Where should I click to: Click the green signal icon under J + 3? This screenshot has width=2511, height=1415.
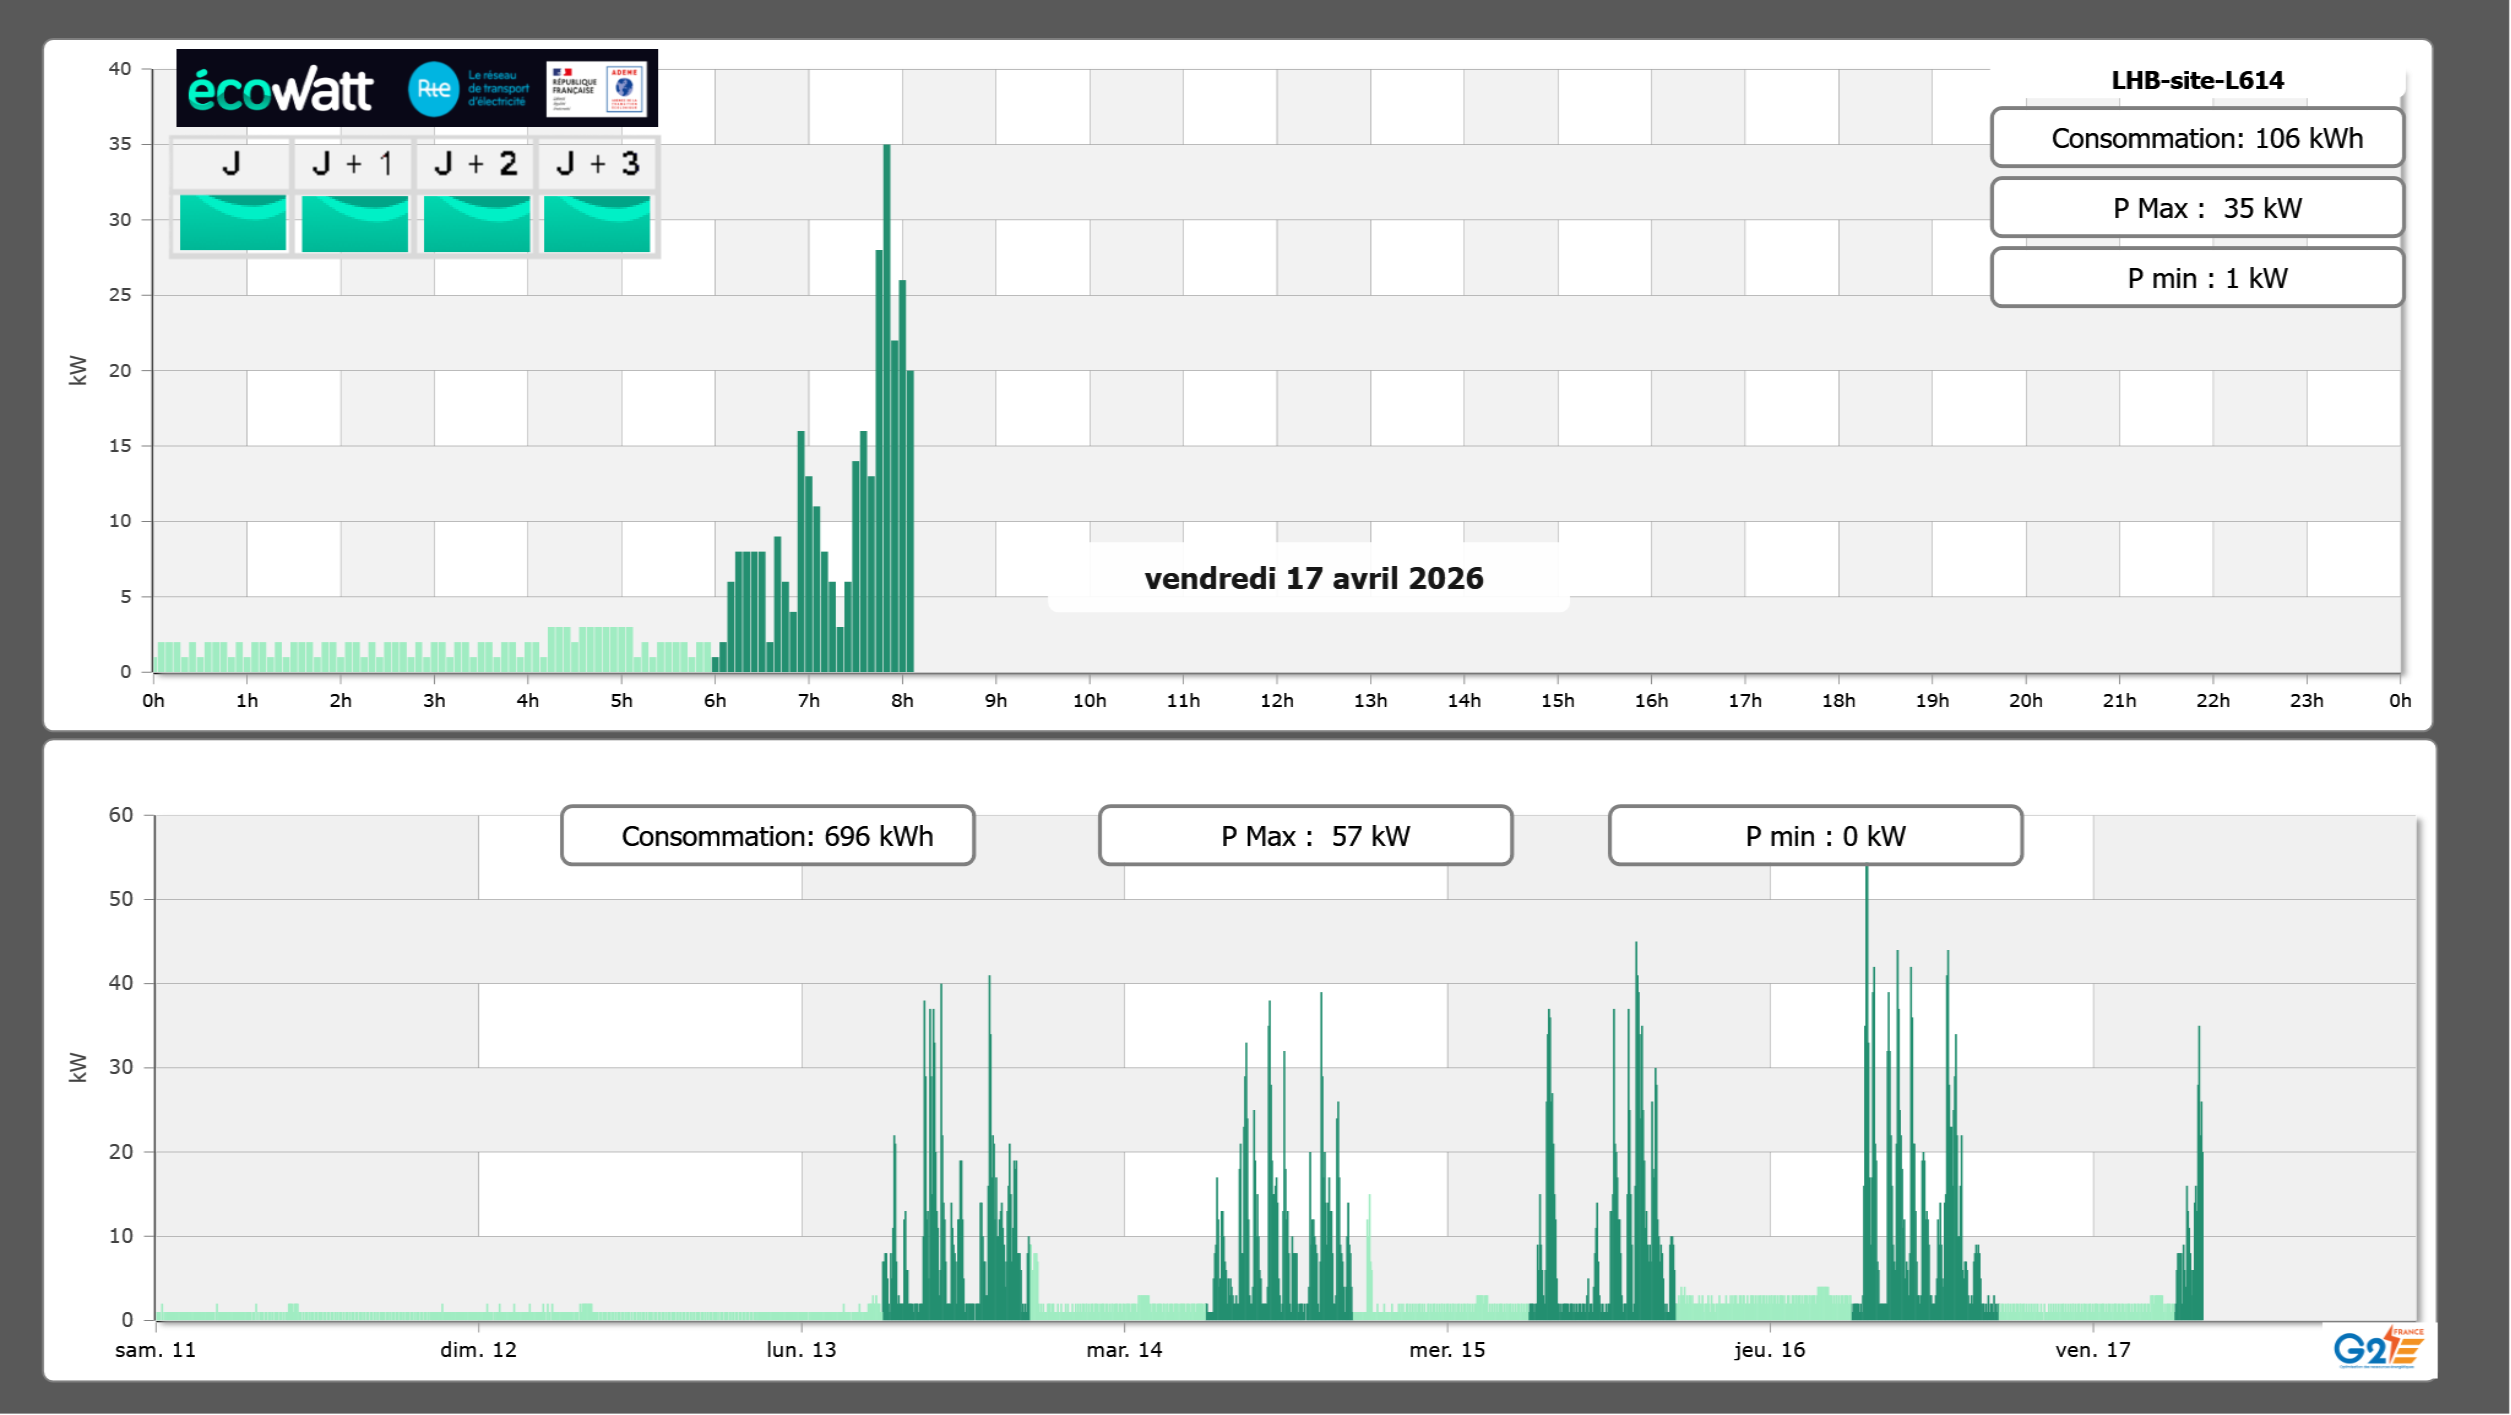point(597,223)
